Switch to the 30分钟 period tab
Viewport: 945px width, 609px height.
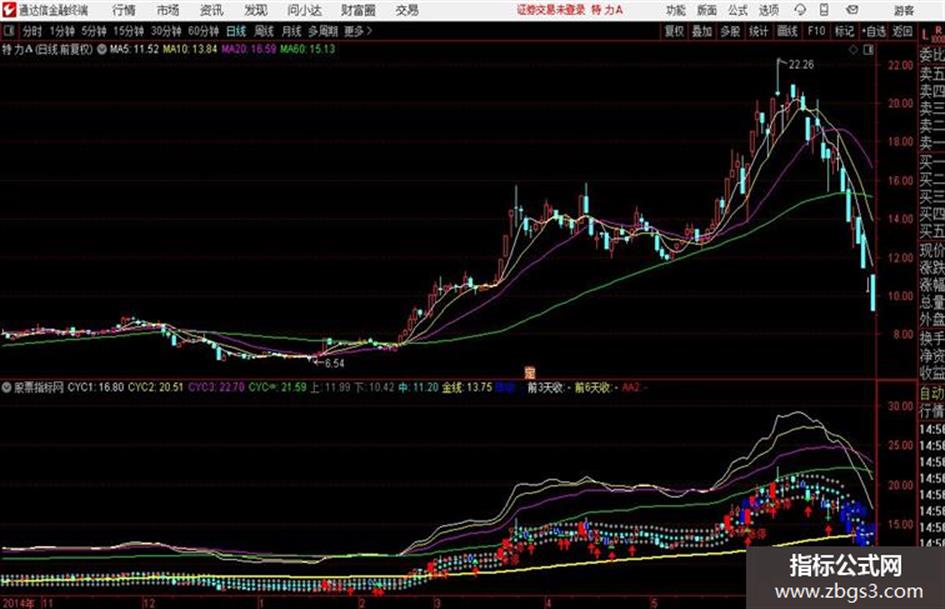(x=166, y=31)
